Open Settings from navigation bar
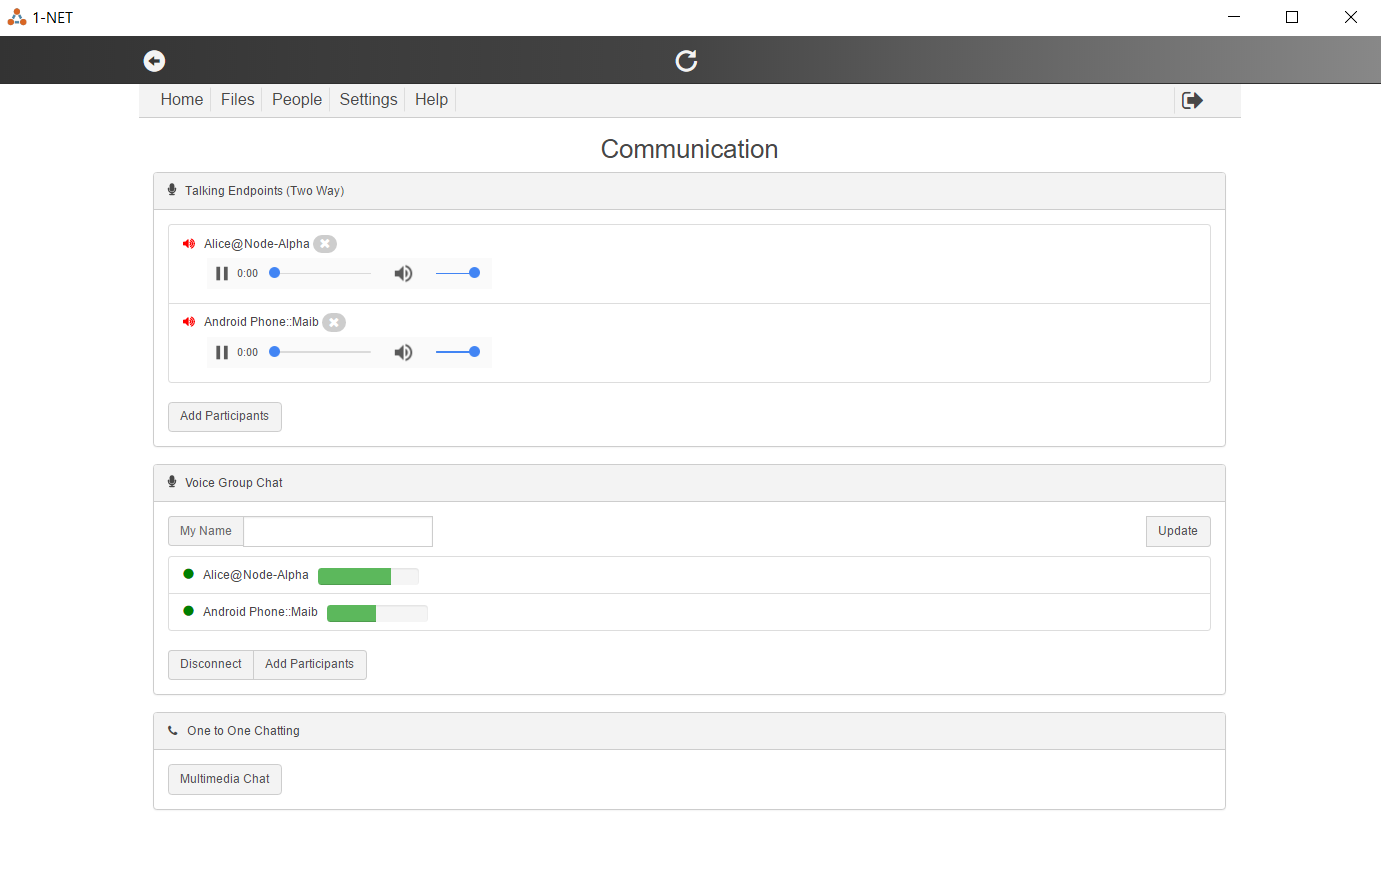 tap(368, 100)
